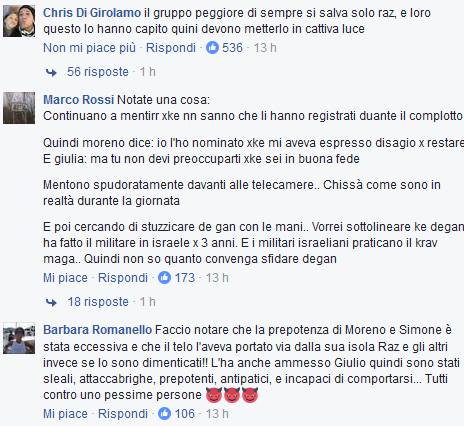
Task: Click the reply arrow icon beside 18 risposte
Action: 51,302
